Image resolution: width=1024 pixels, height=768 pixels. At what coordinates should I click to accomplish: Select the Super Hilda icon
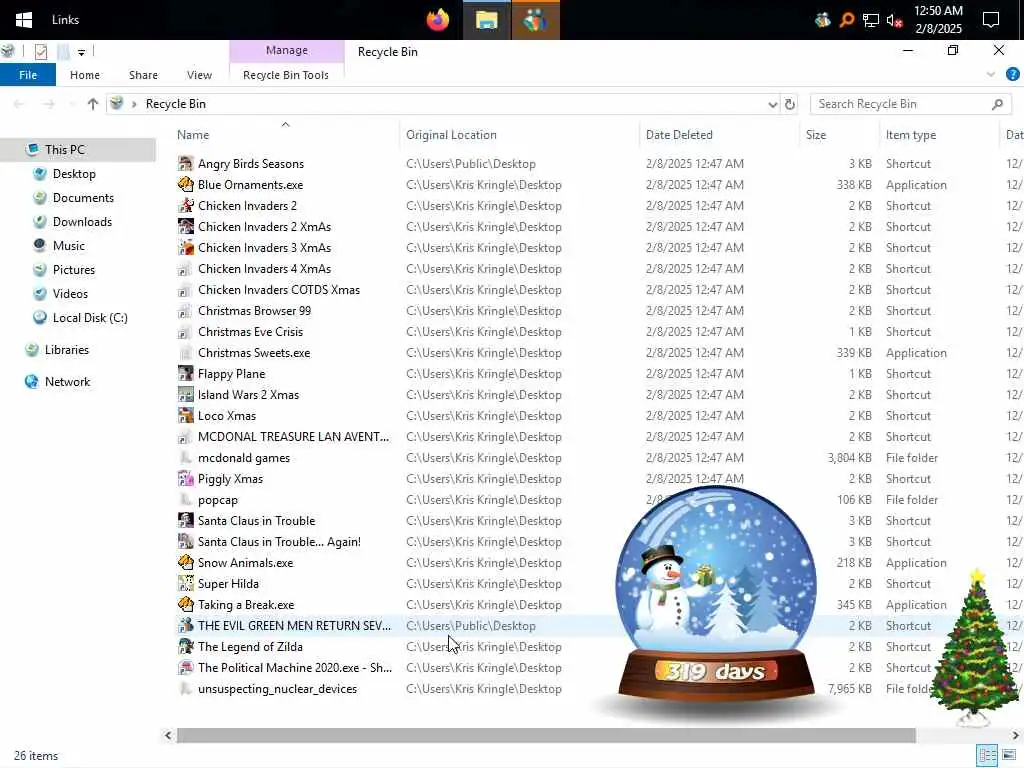click(x=185, y=584)
